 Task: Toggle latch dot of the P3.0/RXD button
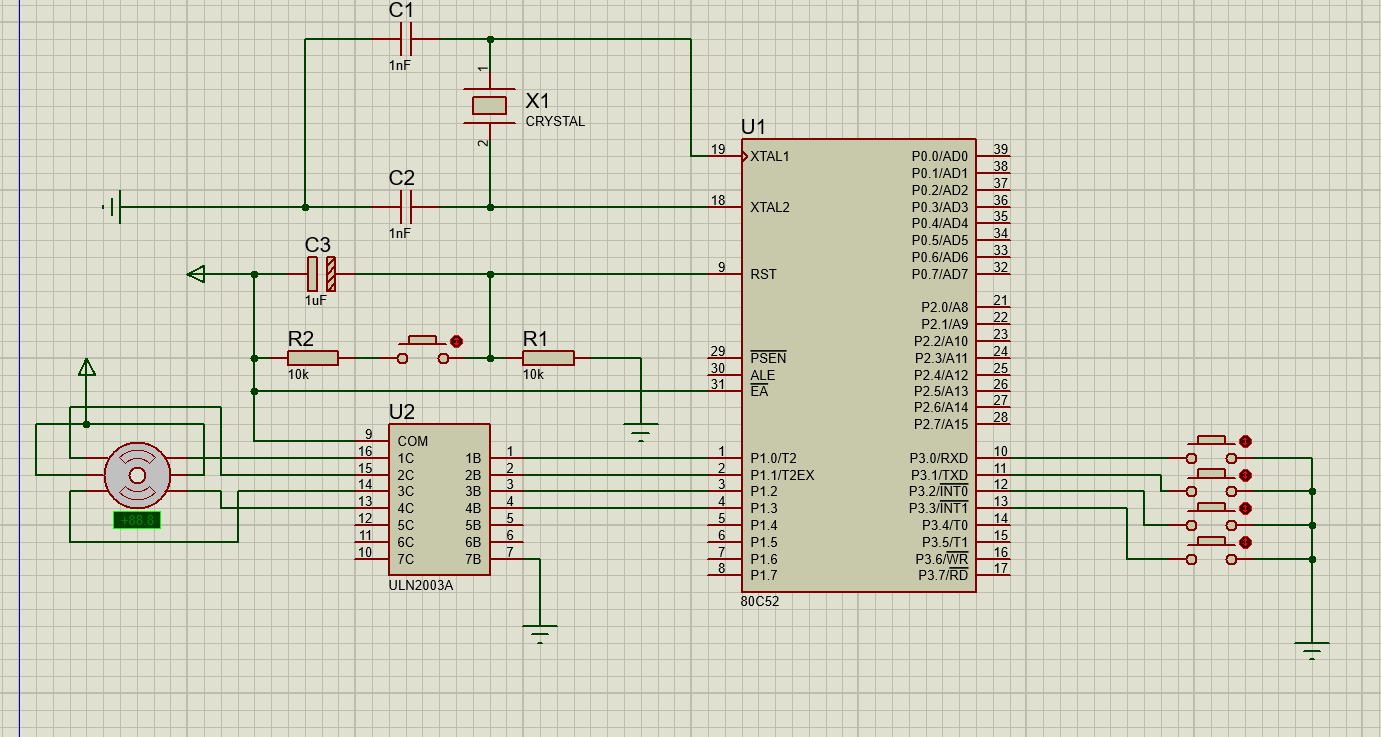coord(1245,441)
